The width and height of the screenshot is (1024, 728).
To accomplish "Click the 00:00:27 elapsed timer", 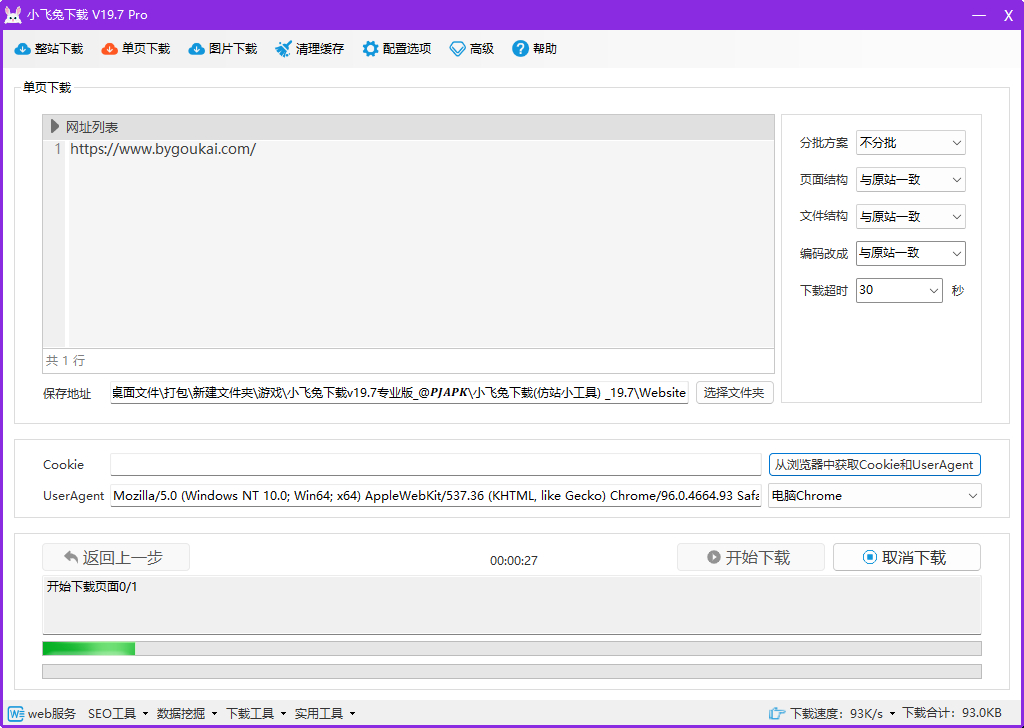I will click(513, 561).
